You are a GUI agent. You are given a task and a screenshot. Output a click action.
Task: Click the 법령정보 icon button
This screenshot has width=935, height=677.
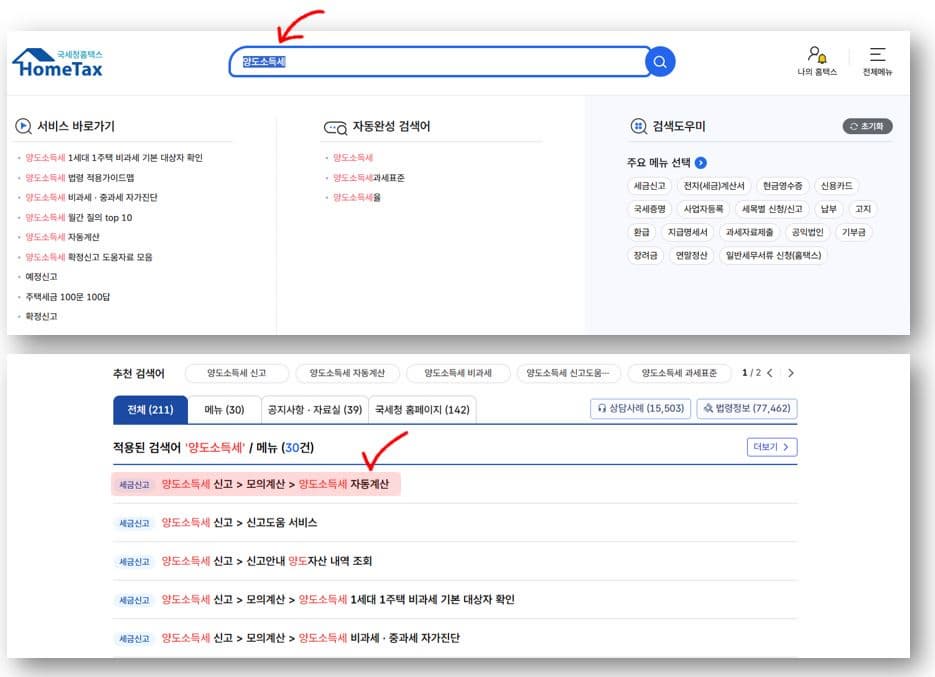pyautogui.click(x=708, y=408)
